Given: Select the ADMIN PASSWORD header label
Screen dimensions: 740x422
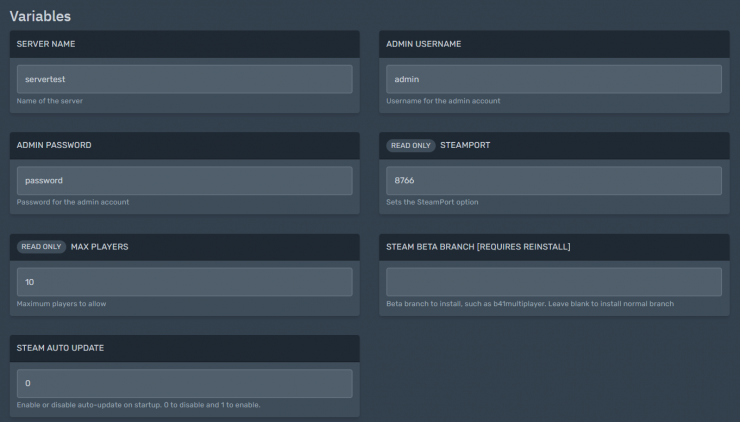Looking at the screenshot, I should pos(54,145).
